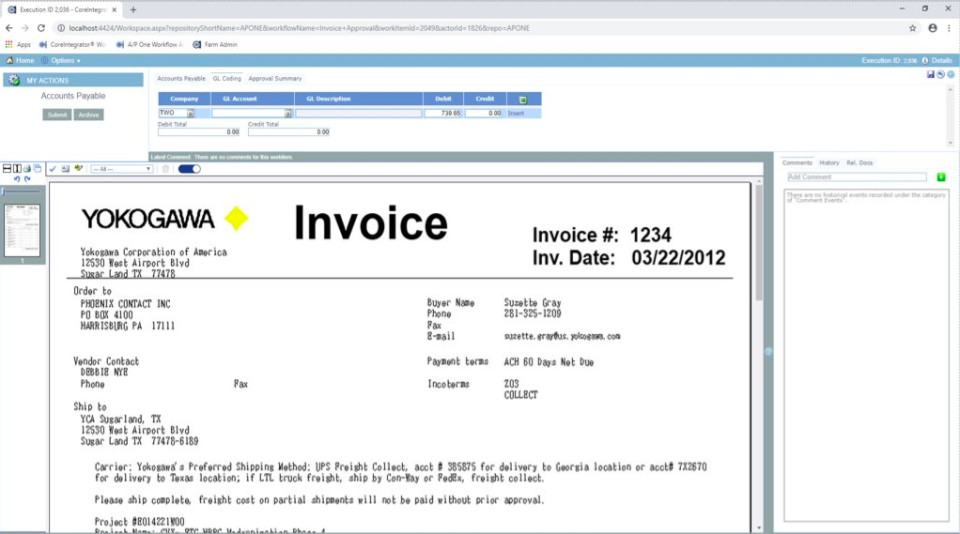
Task: Click the 'Execution ID 2,036' browser tab
Action: (x=61, y=10)
